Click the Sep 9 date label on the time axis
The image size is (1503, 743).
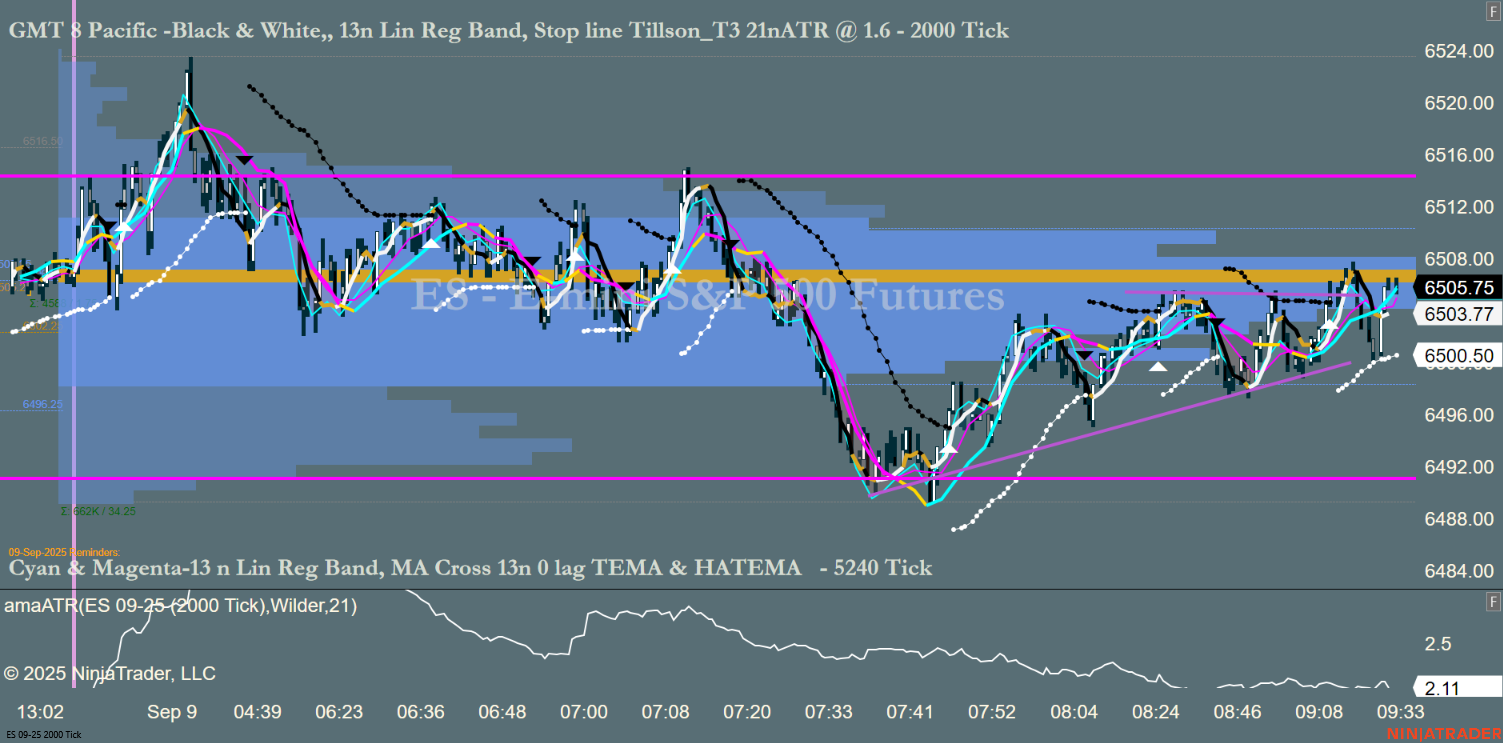(x=172, y=712)
